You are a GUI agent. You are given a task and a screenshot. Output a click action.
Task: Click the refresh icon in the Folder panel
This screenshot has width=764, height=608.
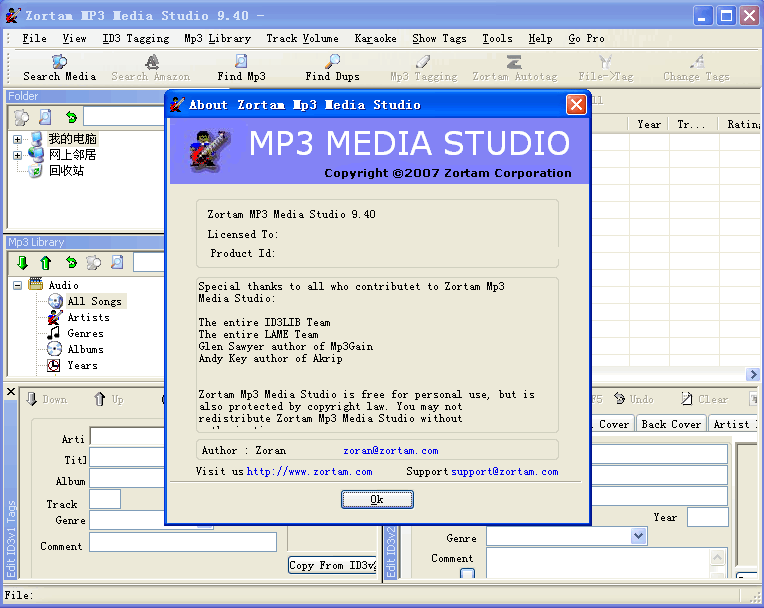pos(70,117)
